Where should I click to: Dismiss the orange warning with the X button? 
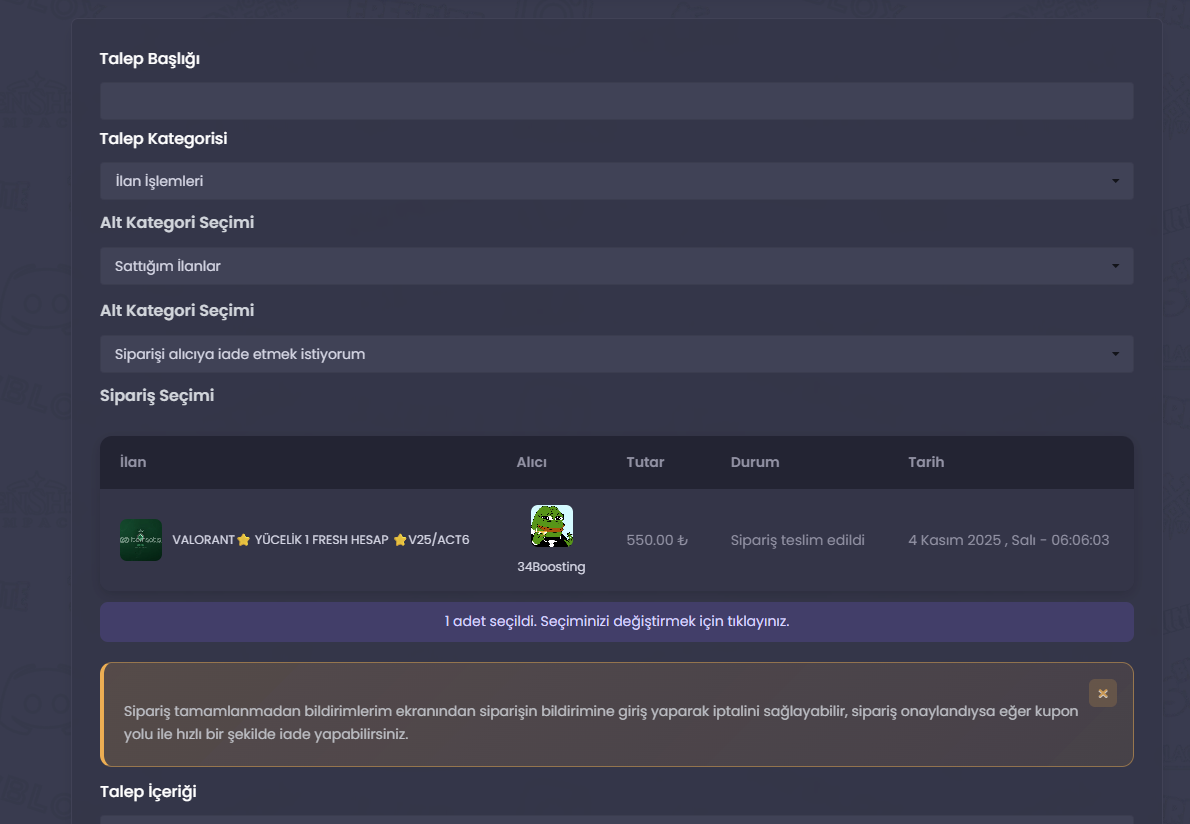click(1103, 693)
